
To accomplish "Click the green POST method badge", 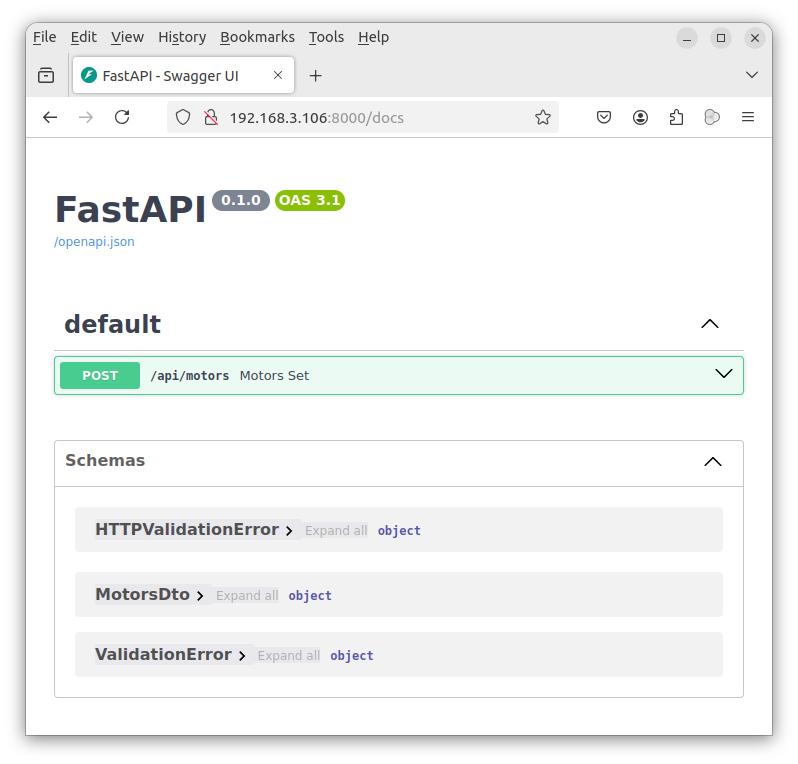I will point(100,376).
